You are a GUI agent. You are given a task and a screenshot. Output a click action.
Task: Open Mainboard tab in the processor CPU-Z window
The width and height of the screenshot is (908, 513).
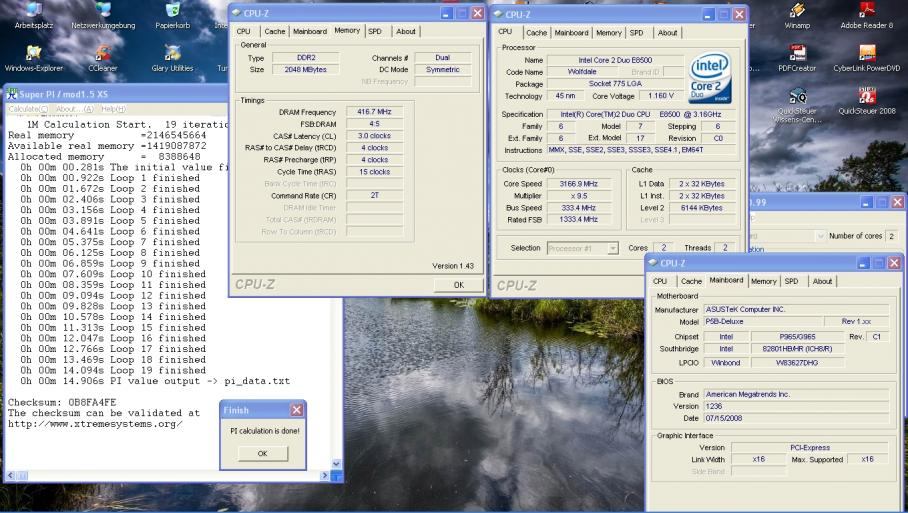[572, 33]
